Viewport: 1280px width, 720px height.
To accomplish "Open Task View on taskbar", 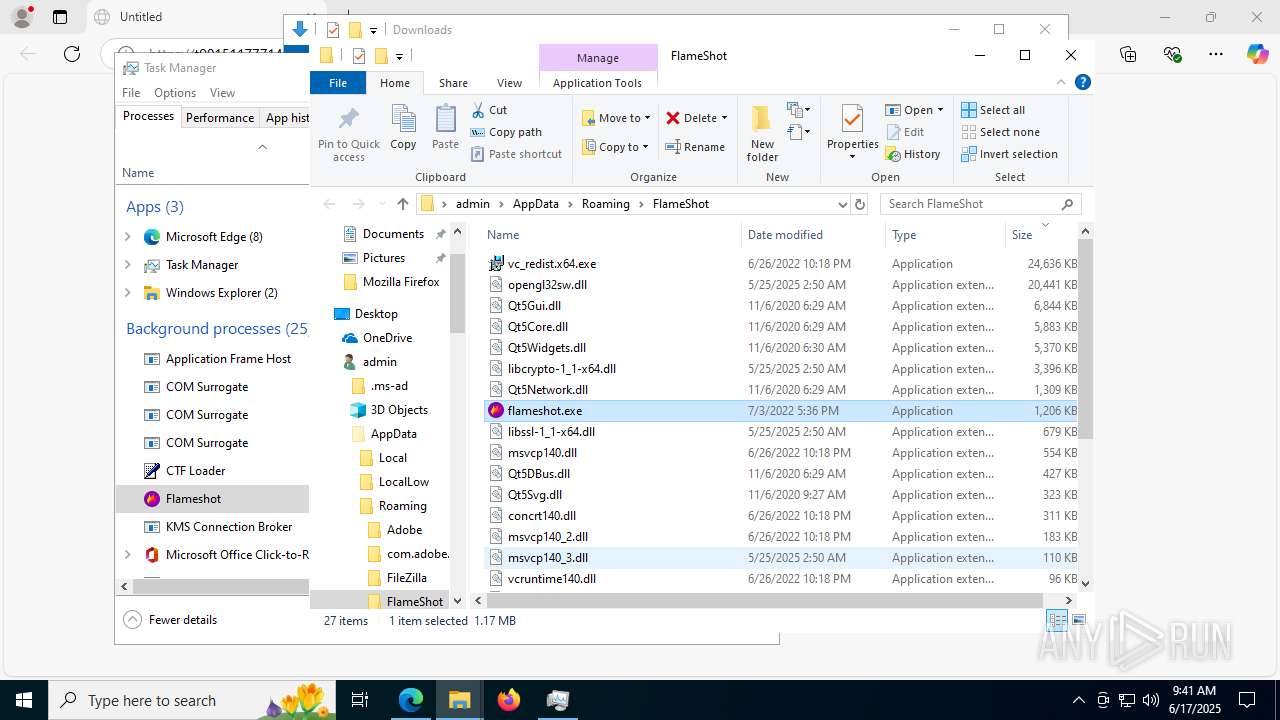I will coord(361,700).
